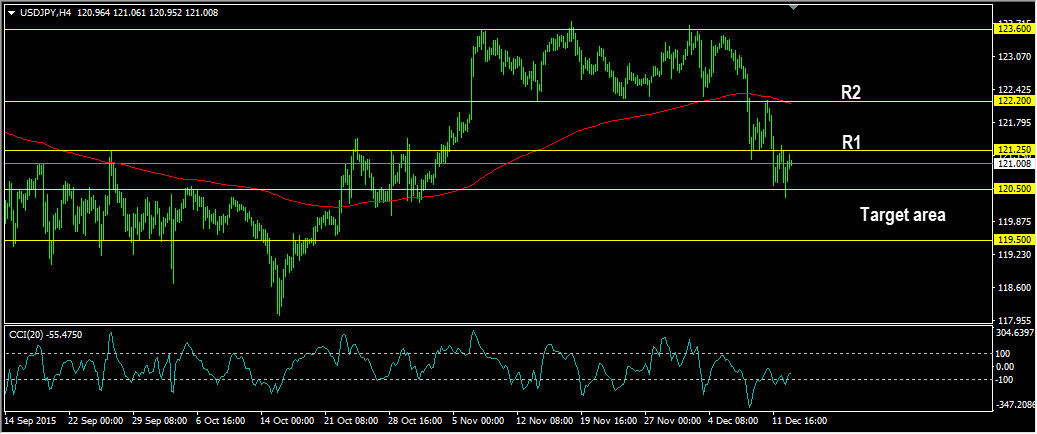1037x434 pixels.
Task: Click the small triangle before USDJPY,H4
Action: 11,13
